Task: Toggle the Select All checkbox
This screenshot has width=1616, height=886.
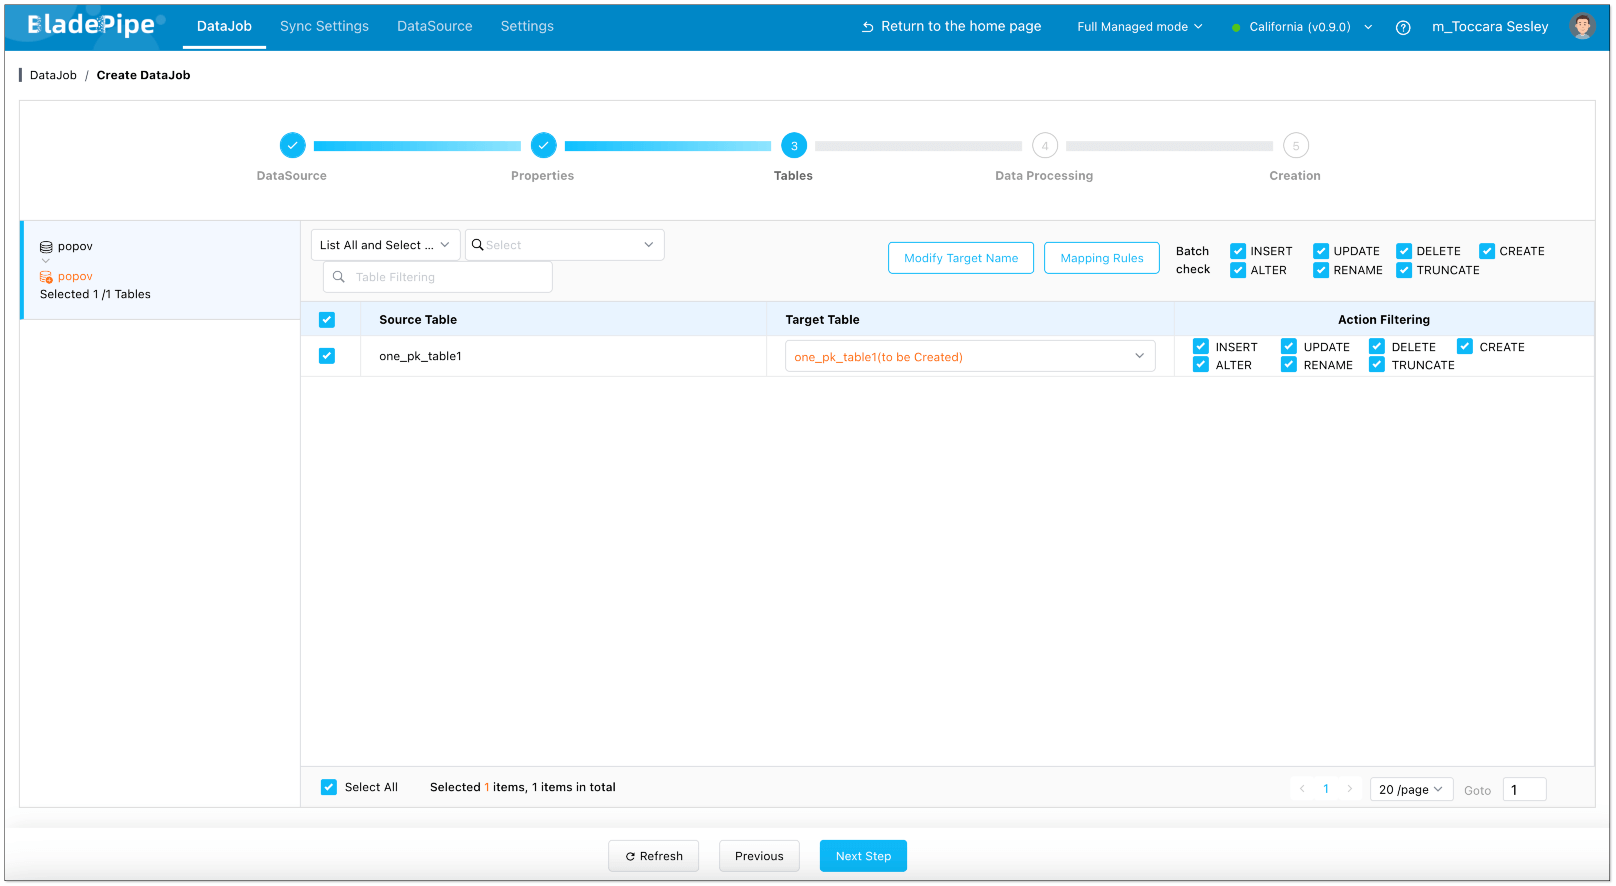Action: pyautogui.click(x=329, y=787)
